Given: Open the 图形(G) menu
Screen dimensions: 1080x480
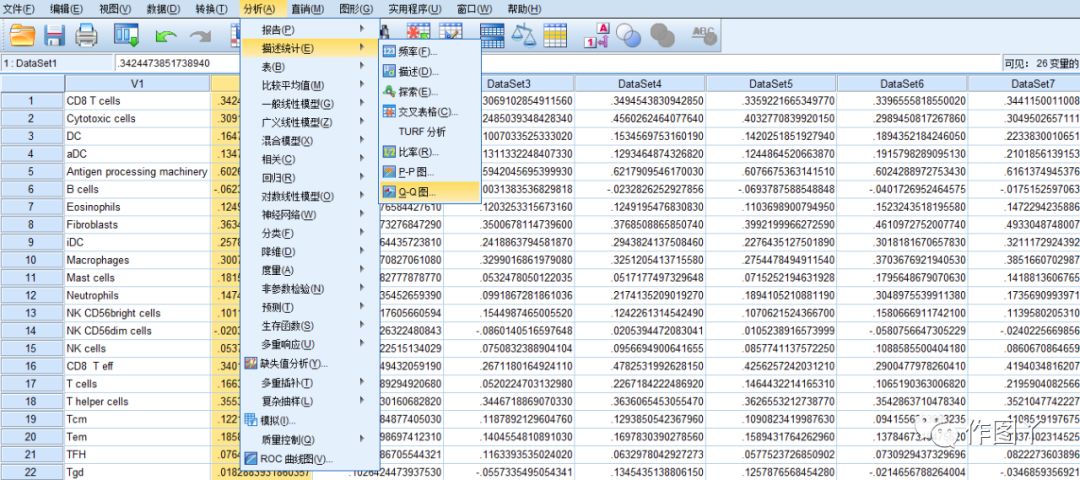Looking at the screenshot, I should pyautogui.click(x=356, y=9).
